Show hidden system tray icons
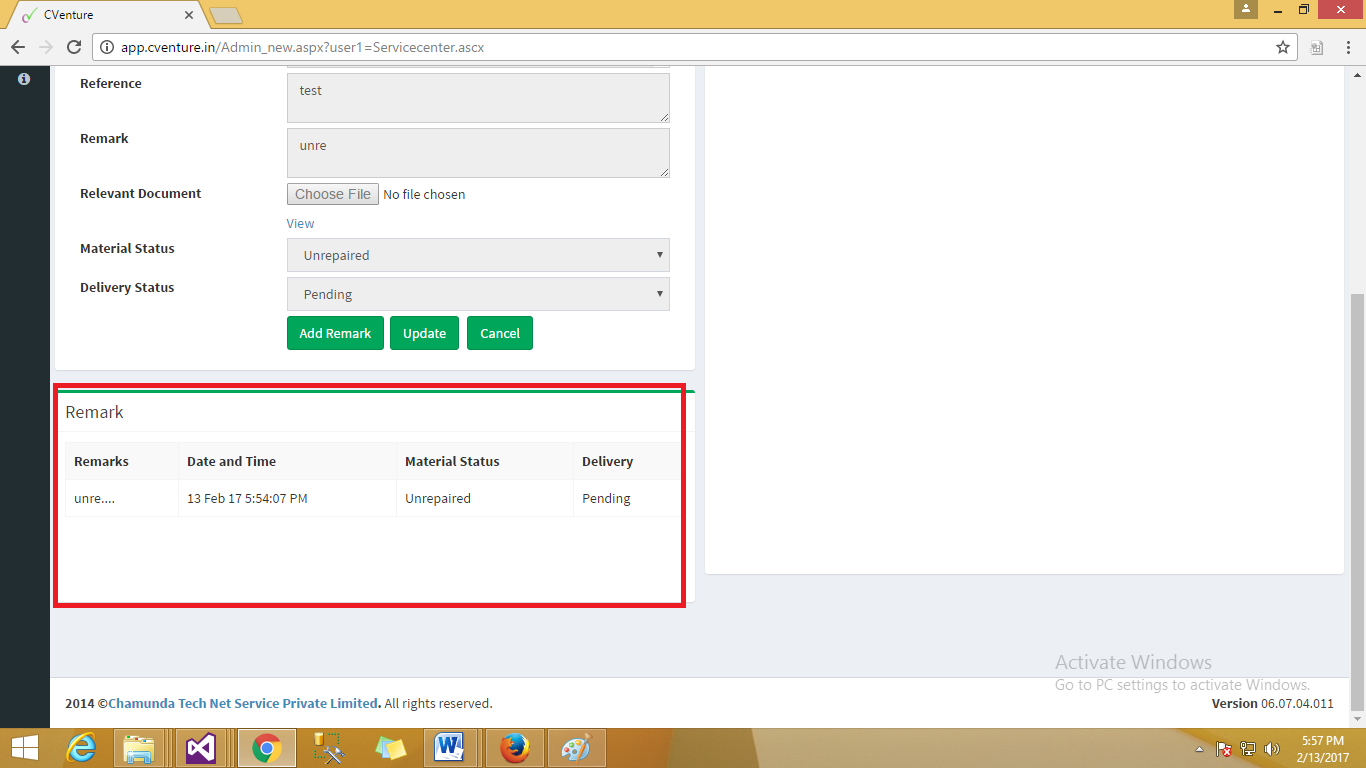This screenshot has height=768, width=1366. pos(1199,749)
